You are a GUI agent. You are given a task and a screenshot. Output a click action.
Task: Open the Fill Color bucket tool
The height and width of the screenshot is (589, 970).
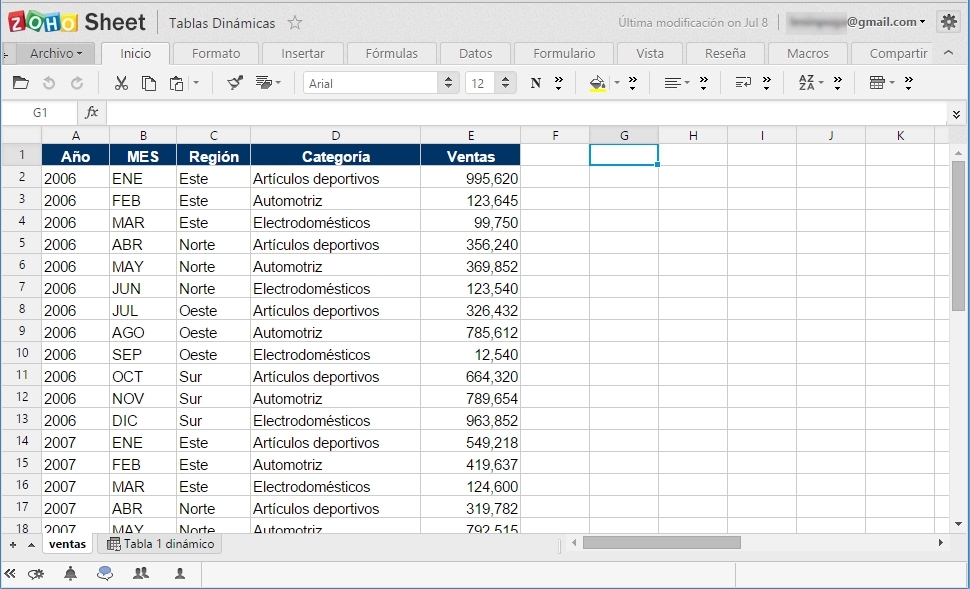pos(598,83)
